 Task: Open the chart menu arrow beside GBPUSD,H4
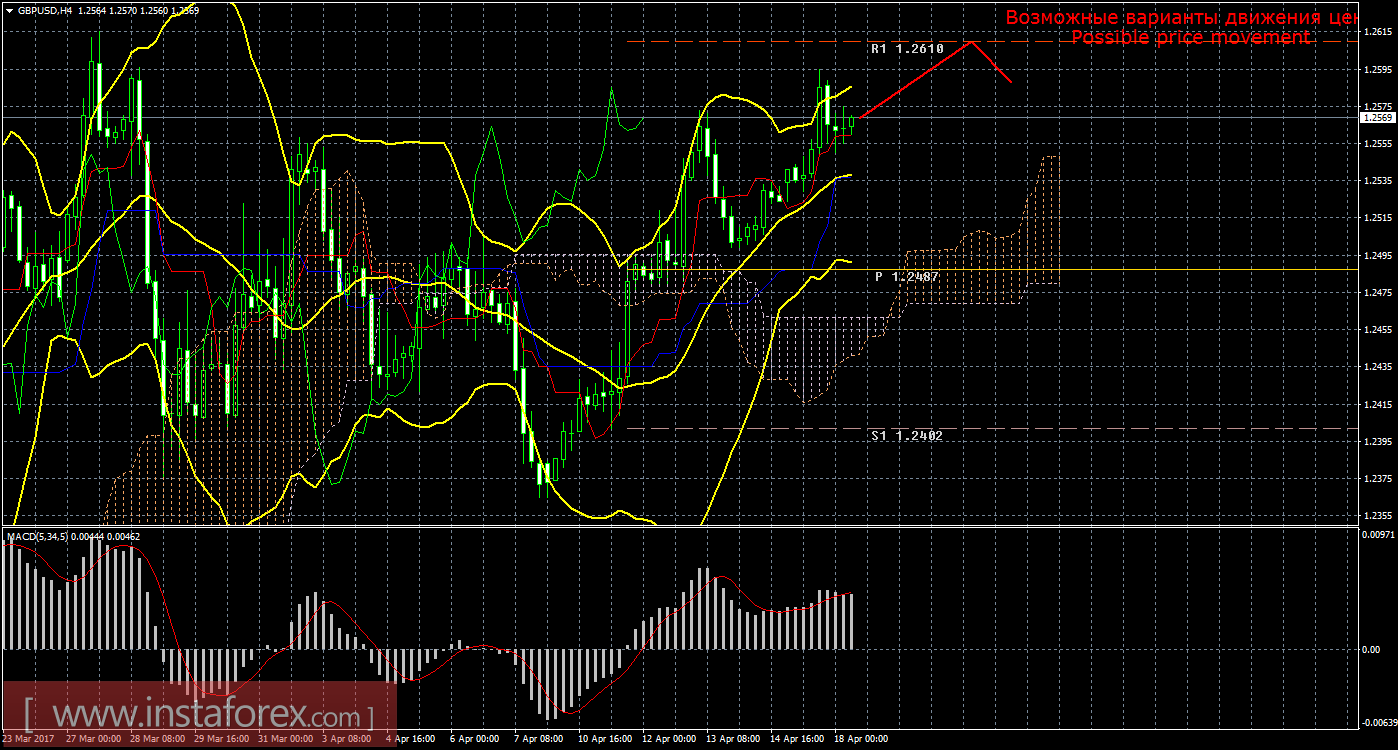[x=9, y=10]
